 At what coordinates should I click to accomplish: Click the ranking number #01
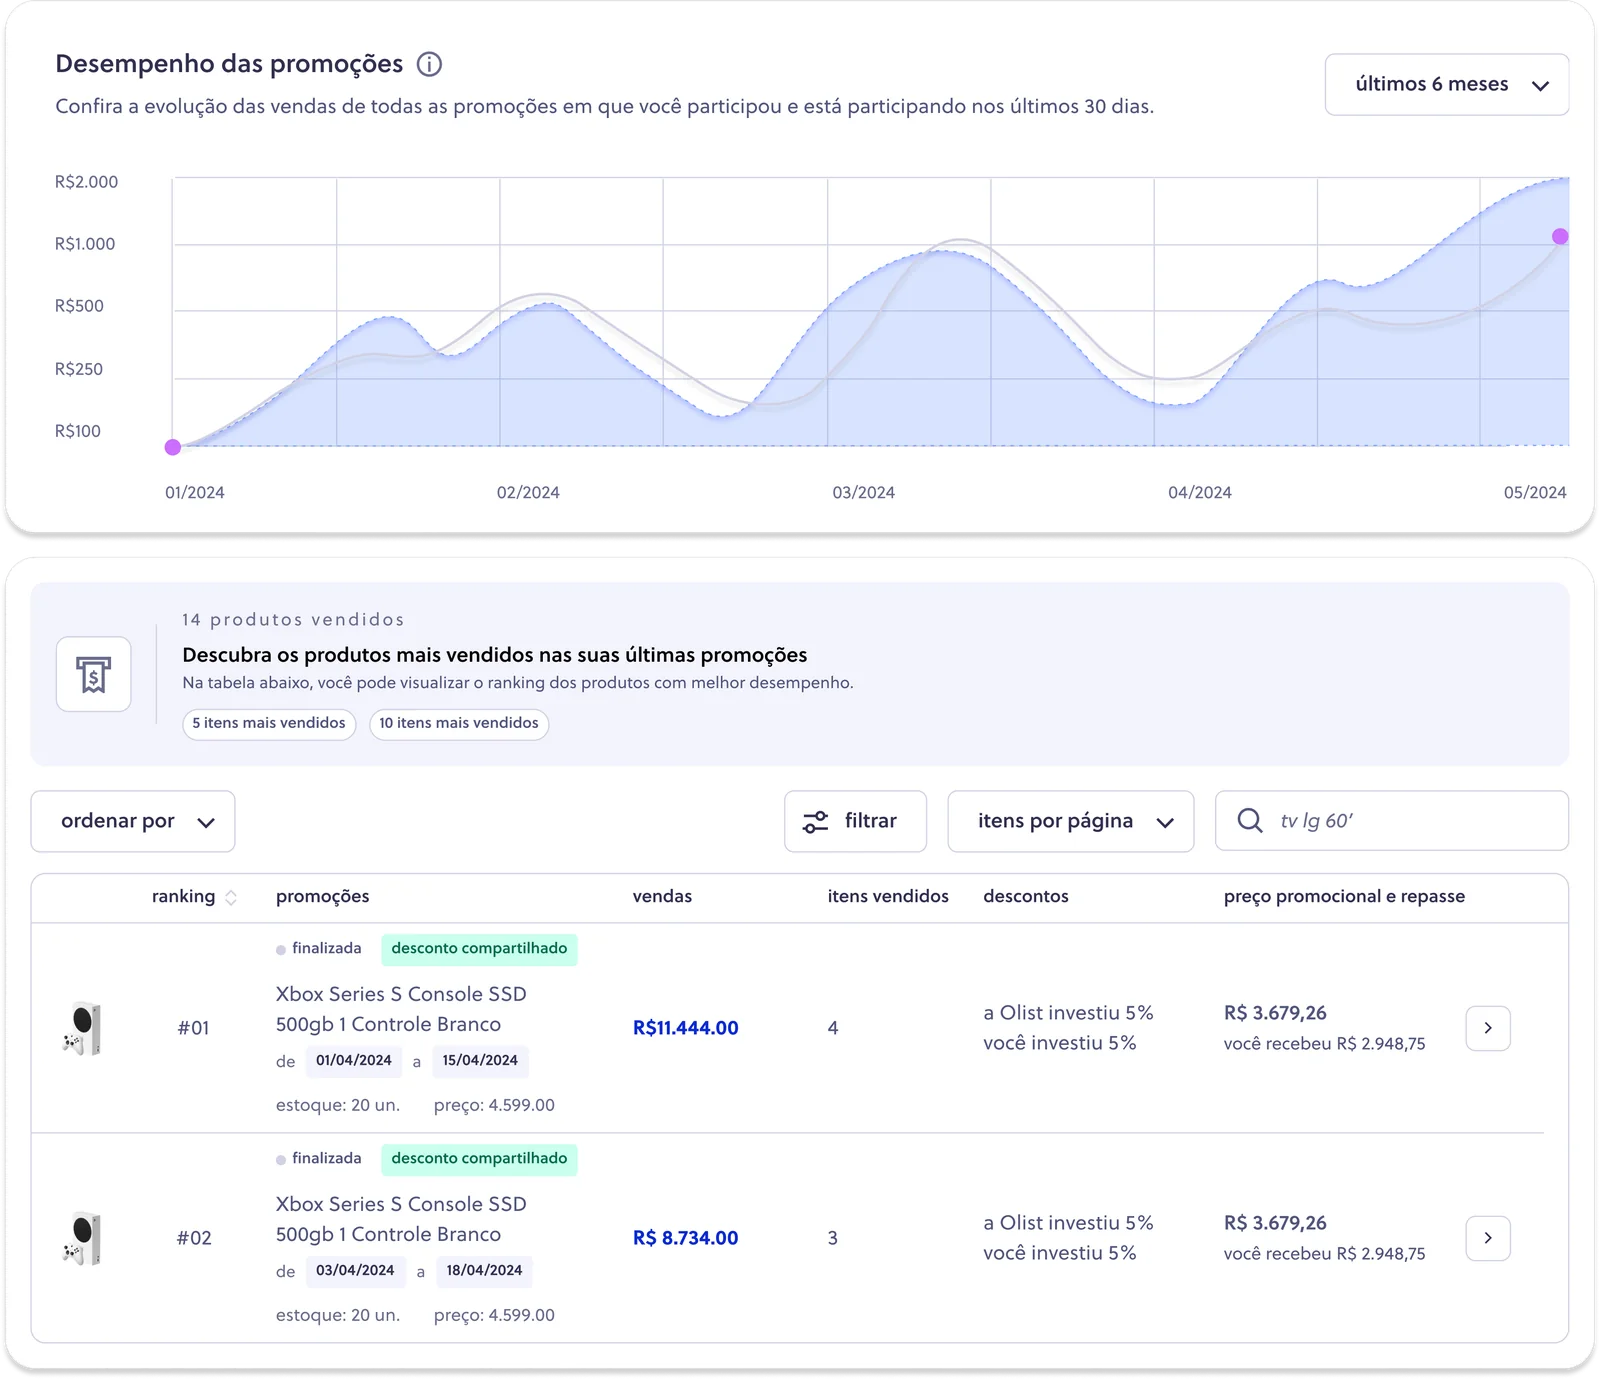click(x=193, y=1028)
